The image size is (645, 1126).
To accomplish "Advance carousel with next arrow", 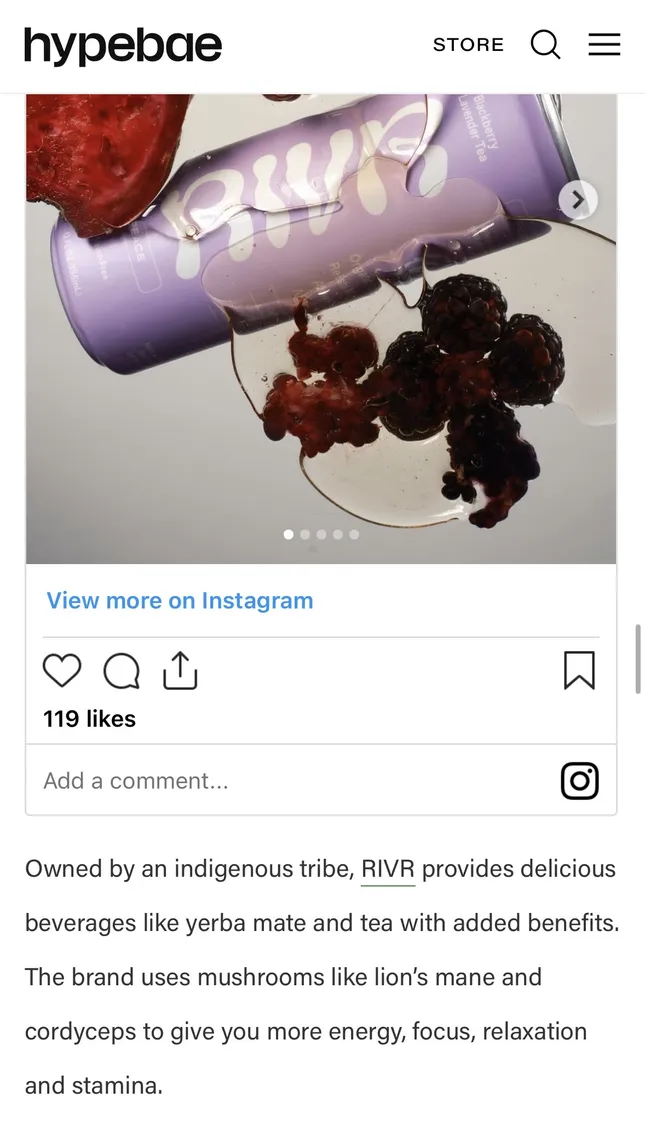I will 577,200.
